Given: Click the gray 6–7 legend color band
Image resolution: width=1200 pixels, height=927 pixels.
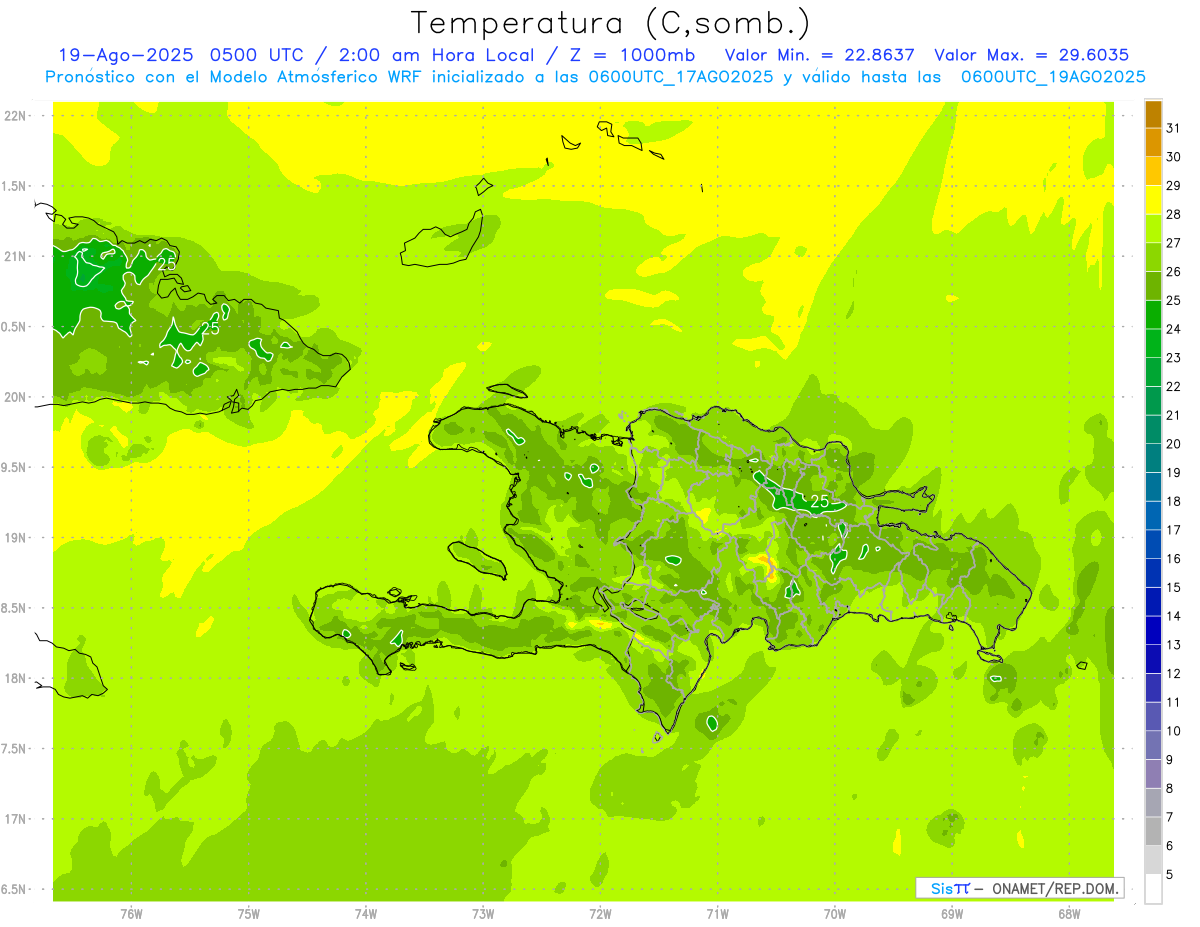Looking at the screenshot, I should (1153, 832).
